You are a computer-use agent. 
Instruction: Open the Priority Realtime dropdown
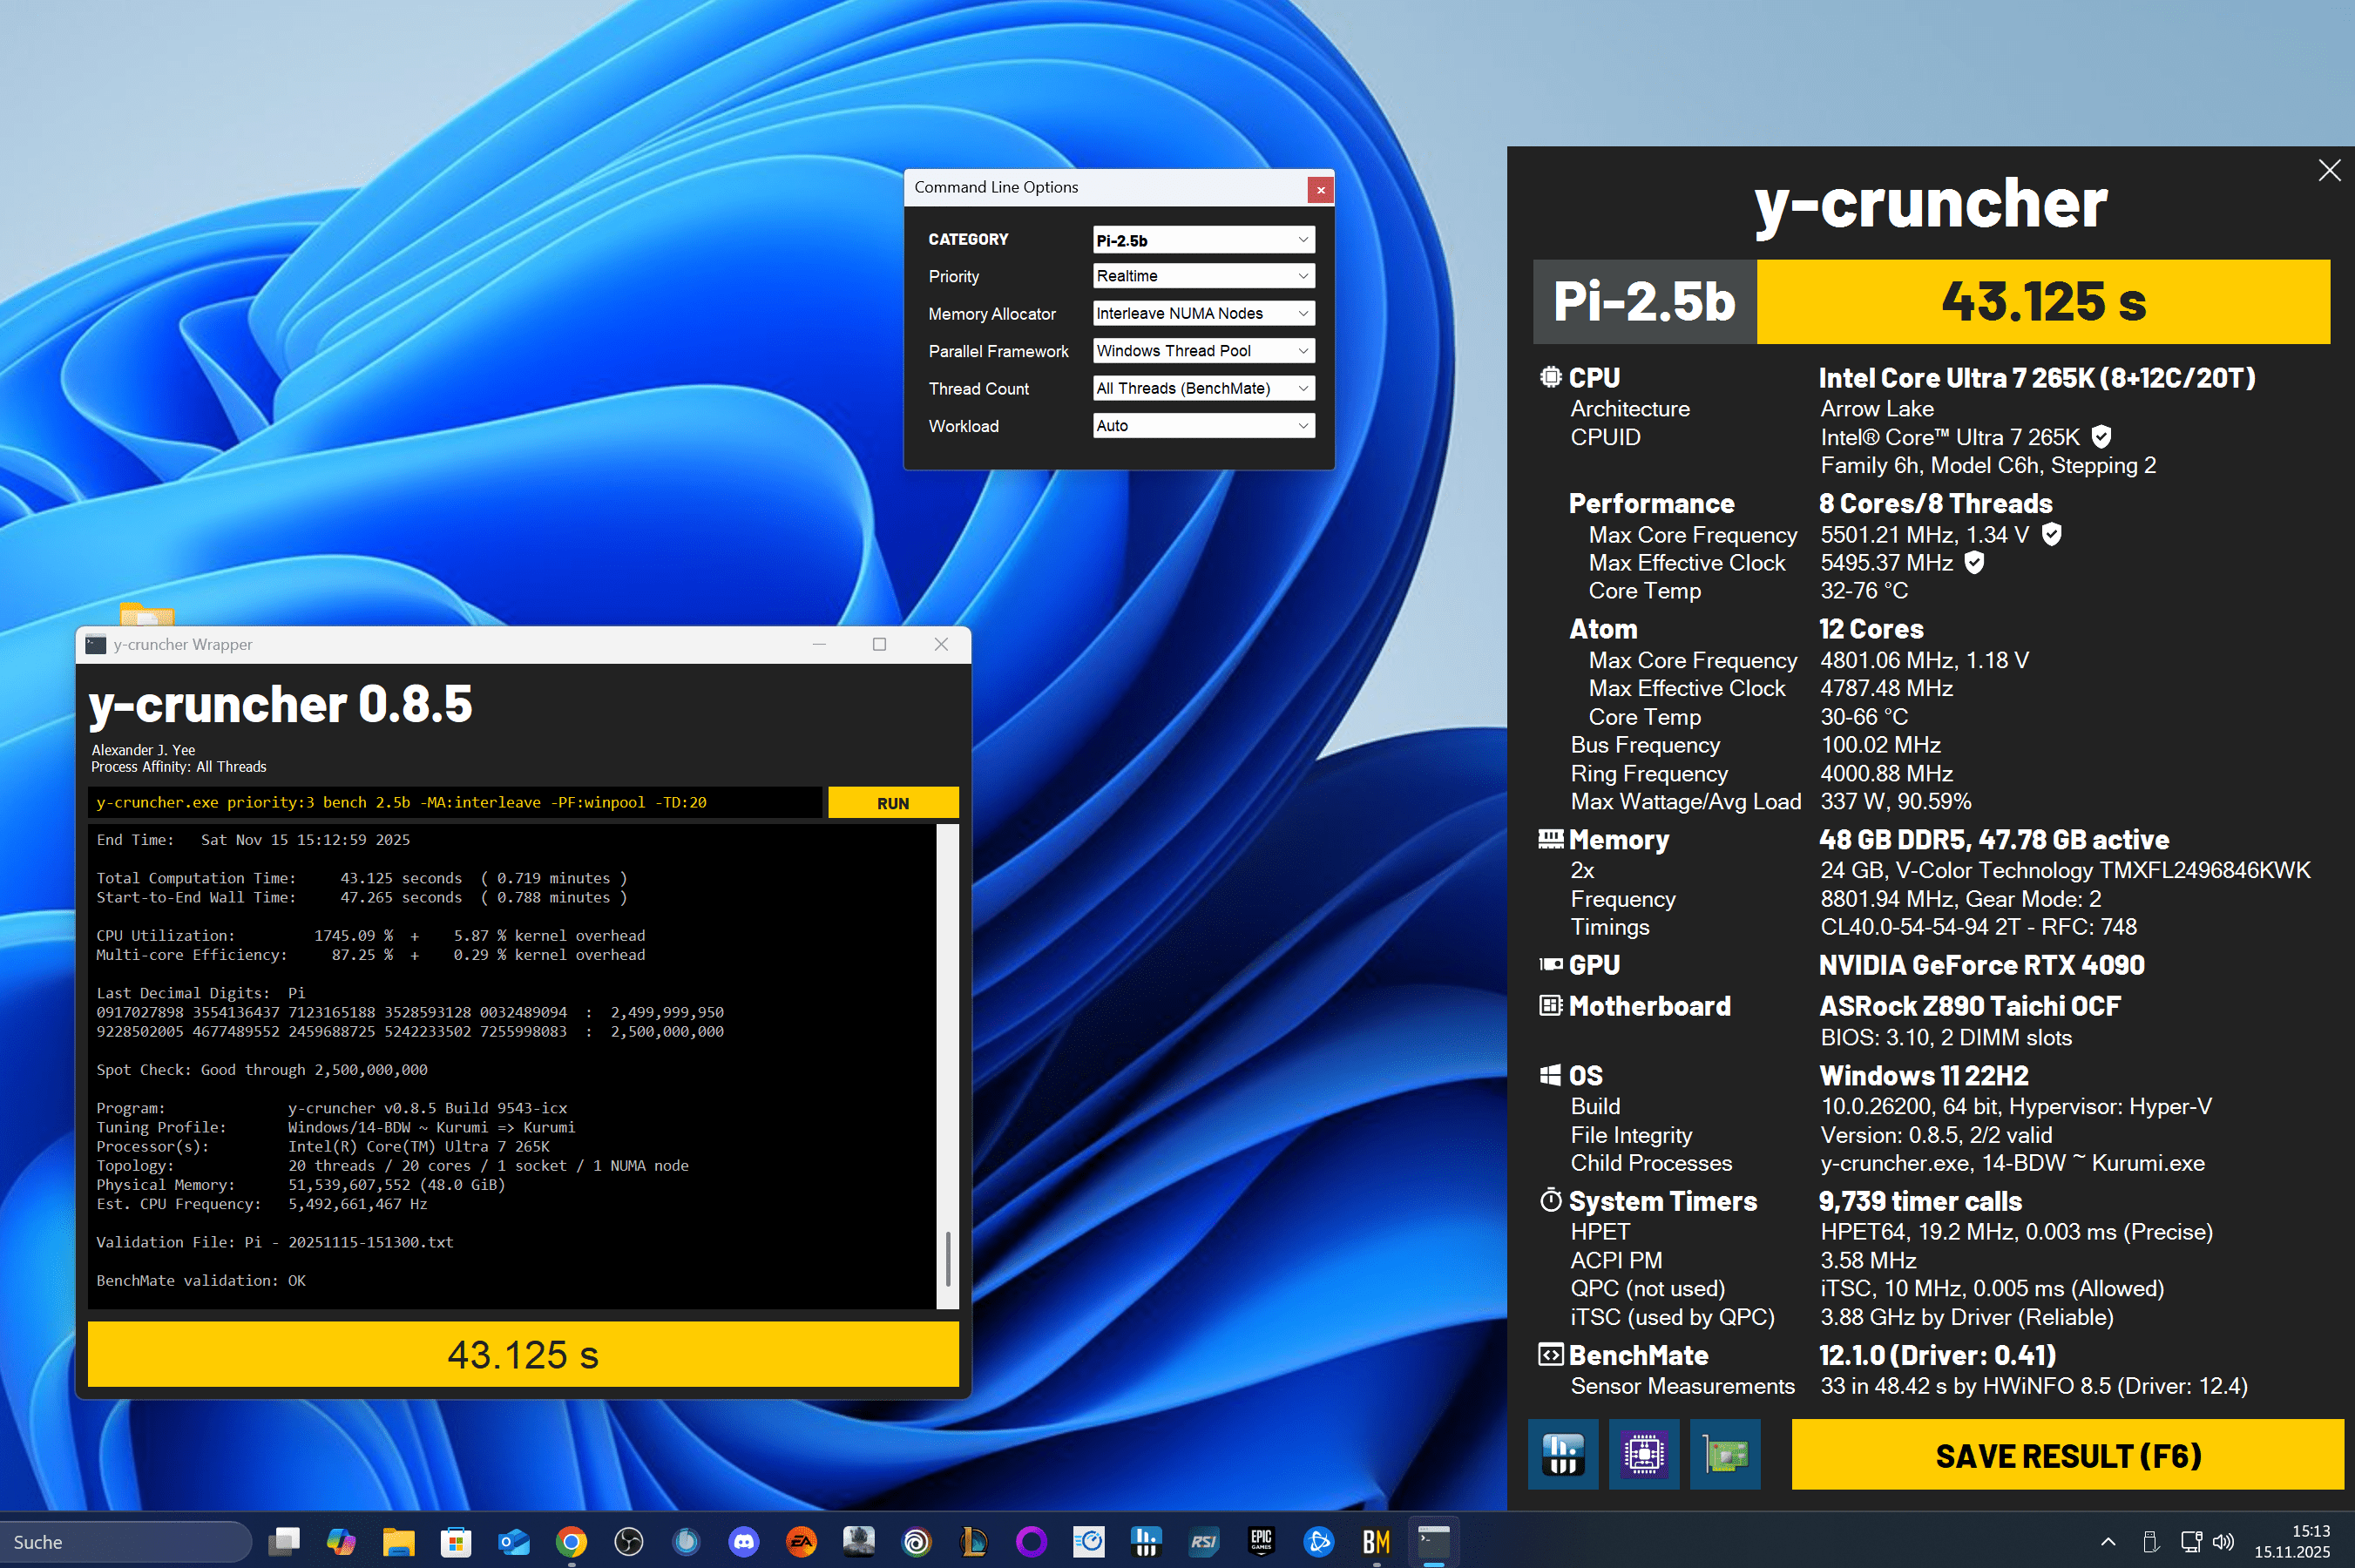(1203, 276)
